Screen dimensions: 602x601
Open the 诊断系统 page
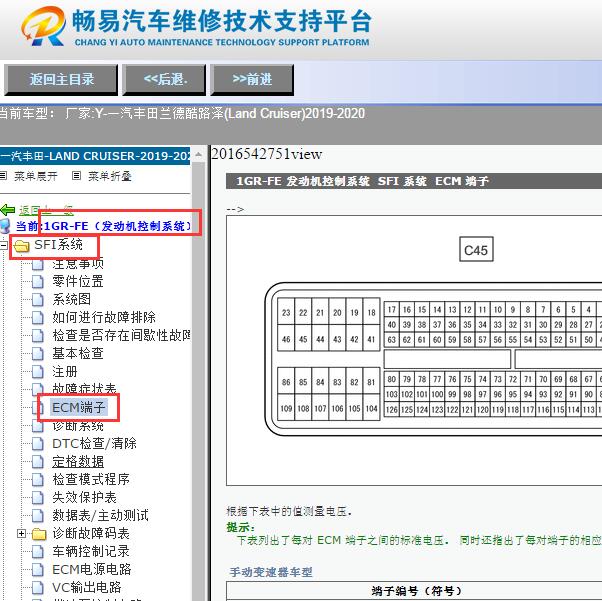click(78, 426)
